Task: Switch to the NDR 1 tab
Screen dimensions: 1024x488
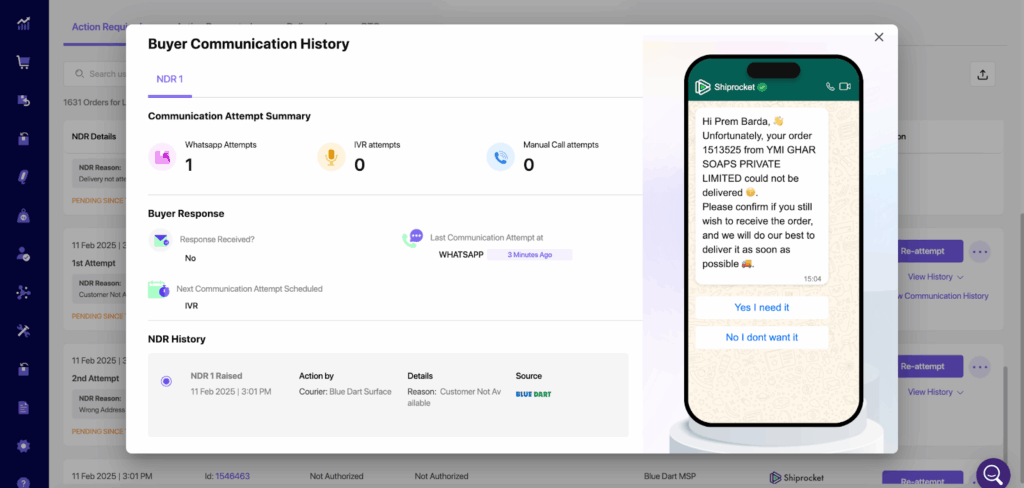Action: point(169,79)
